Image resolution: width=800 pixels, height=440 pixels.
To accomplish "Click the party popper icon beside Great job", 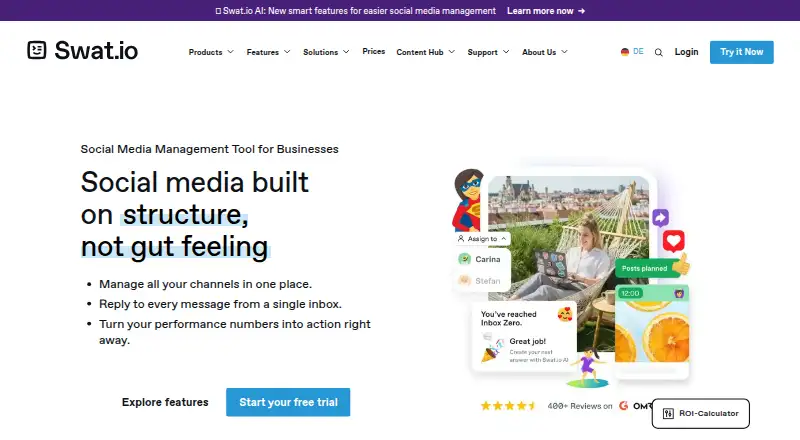I will pyautogui.click(x=492, y=348).
